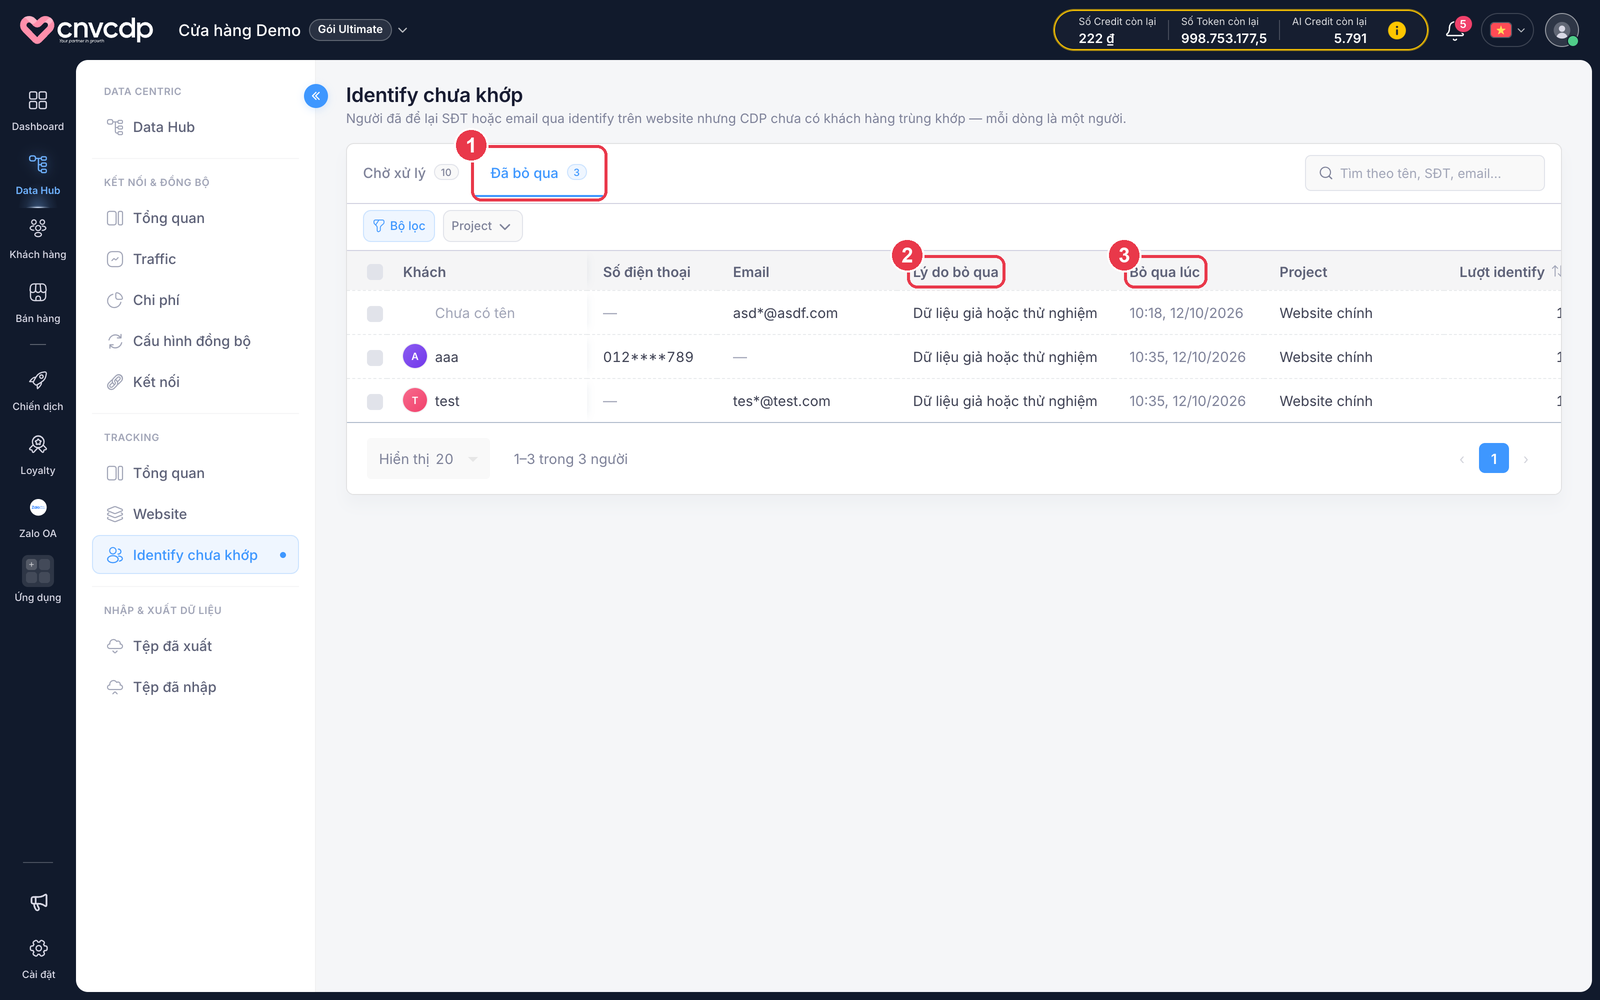The height and width of the screenshot is (1000, 1600).
Task: Open the Chiến dịch rocket icon
Action: 38,380
